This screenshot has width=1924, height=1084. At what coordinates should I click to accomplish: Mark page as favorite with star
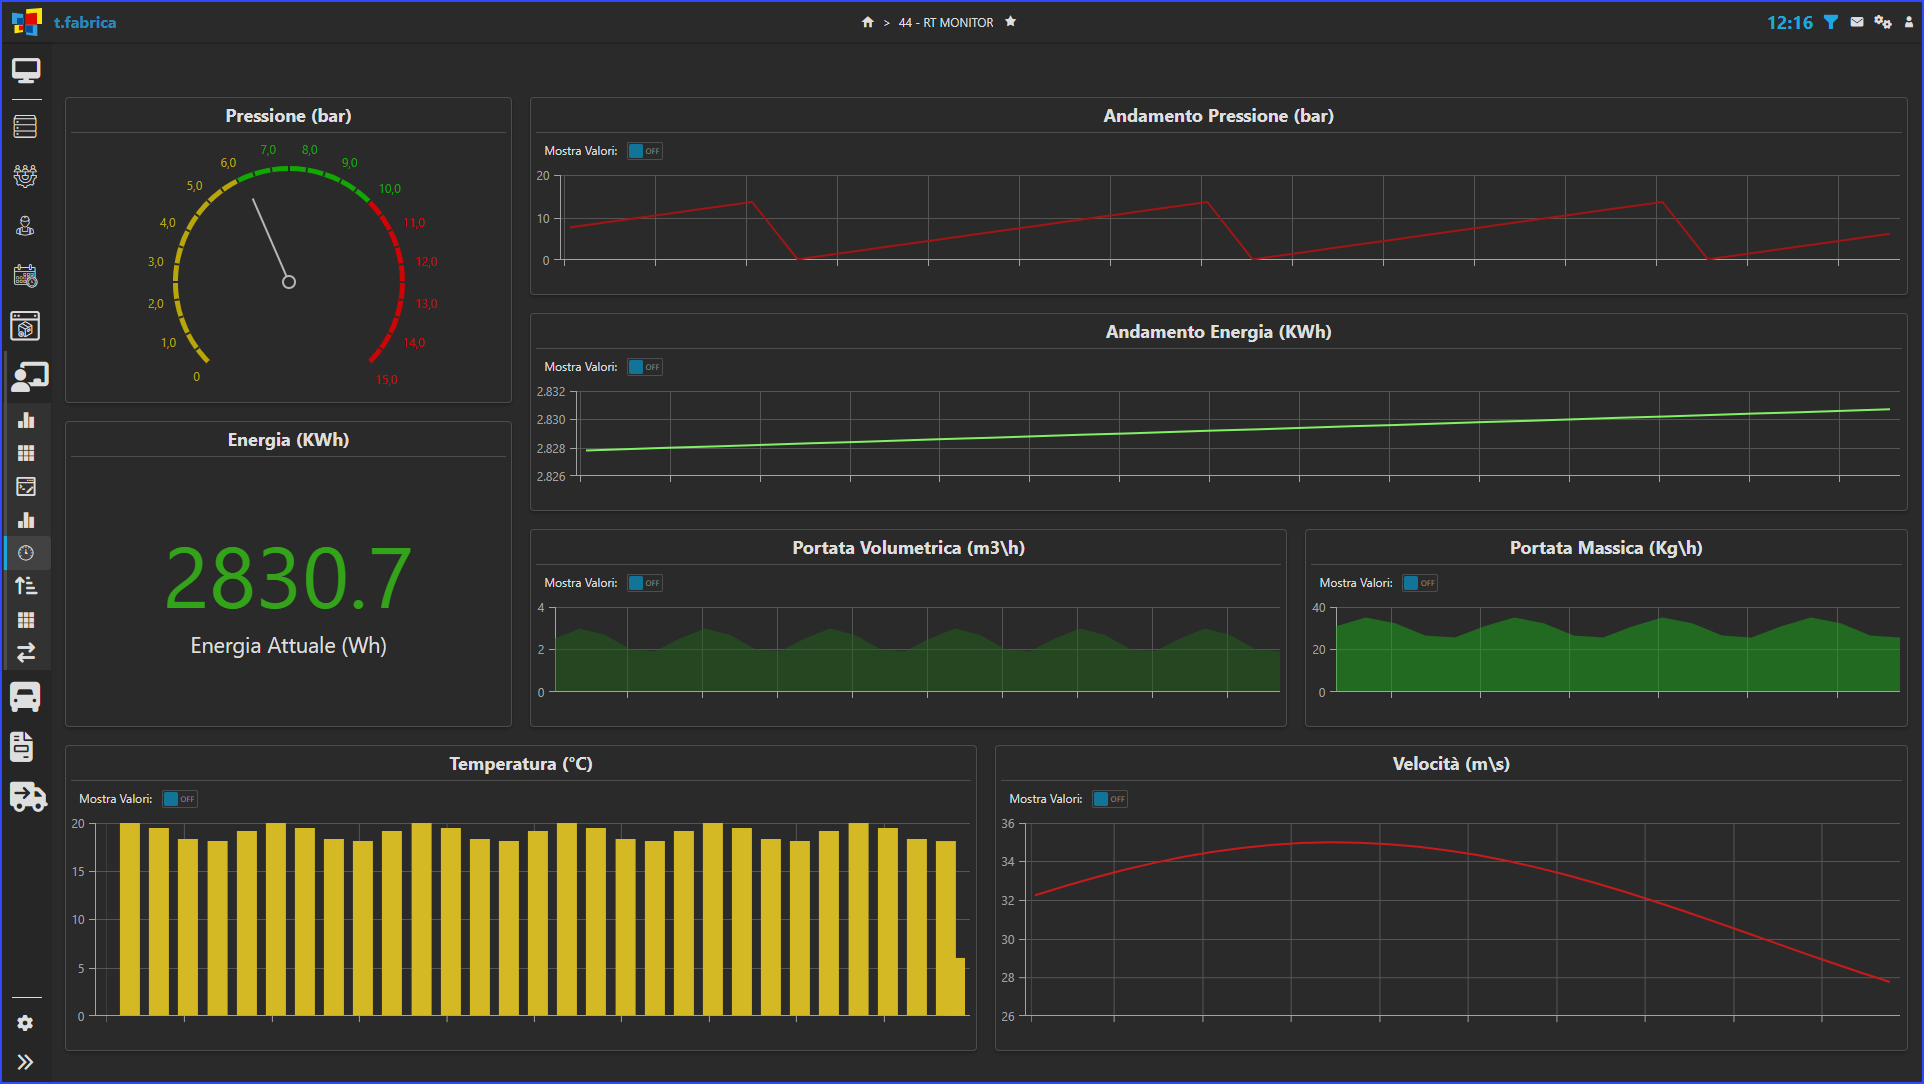coord(1010,22)
